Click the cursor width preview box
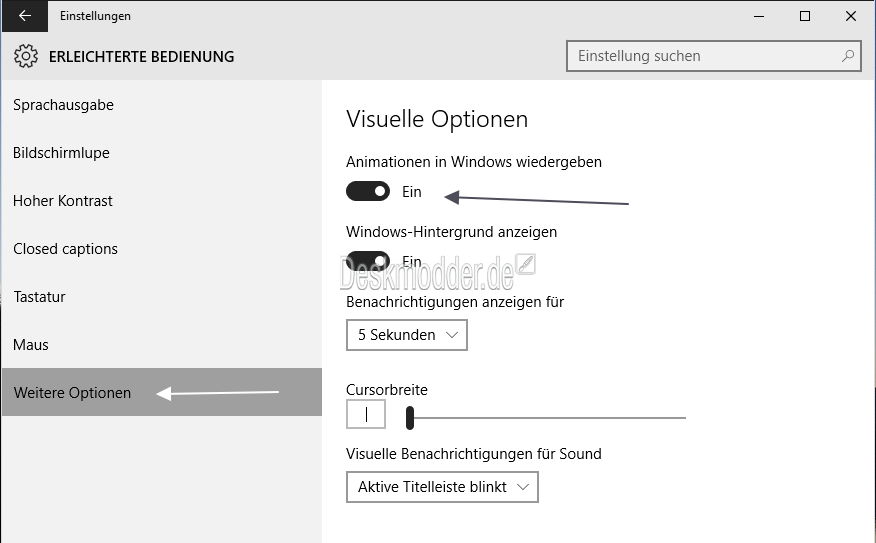This screenshot has height=543, width=876. click(x=366, y=414)
